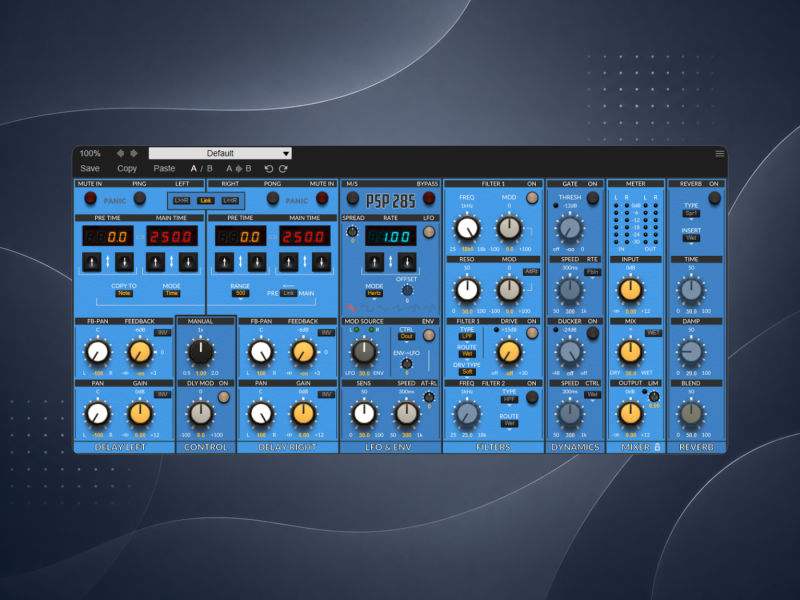
Task: Toggle the LFO on button
Action: [429, 232]
